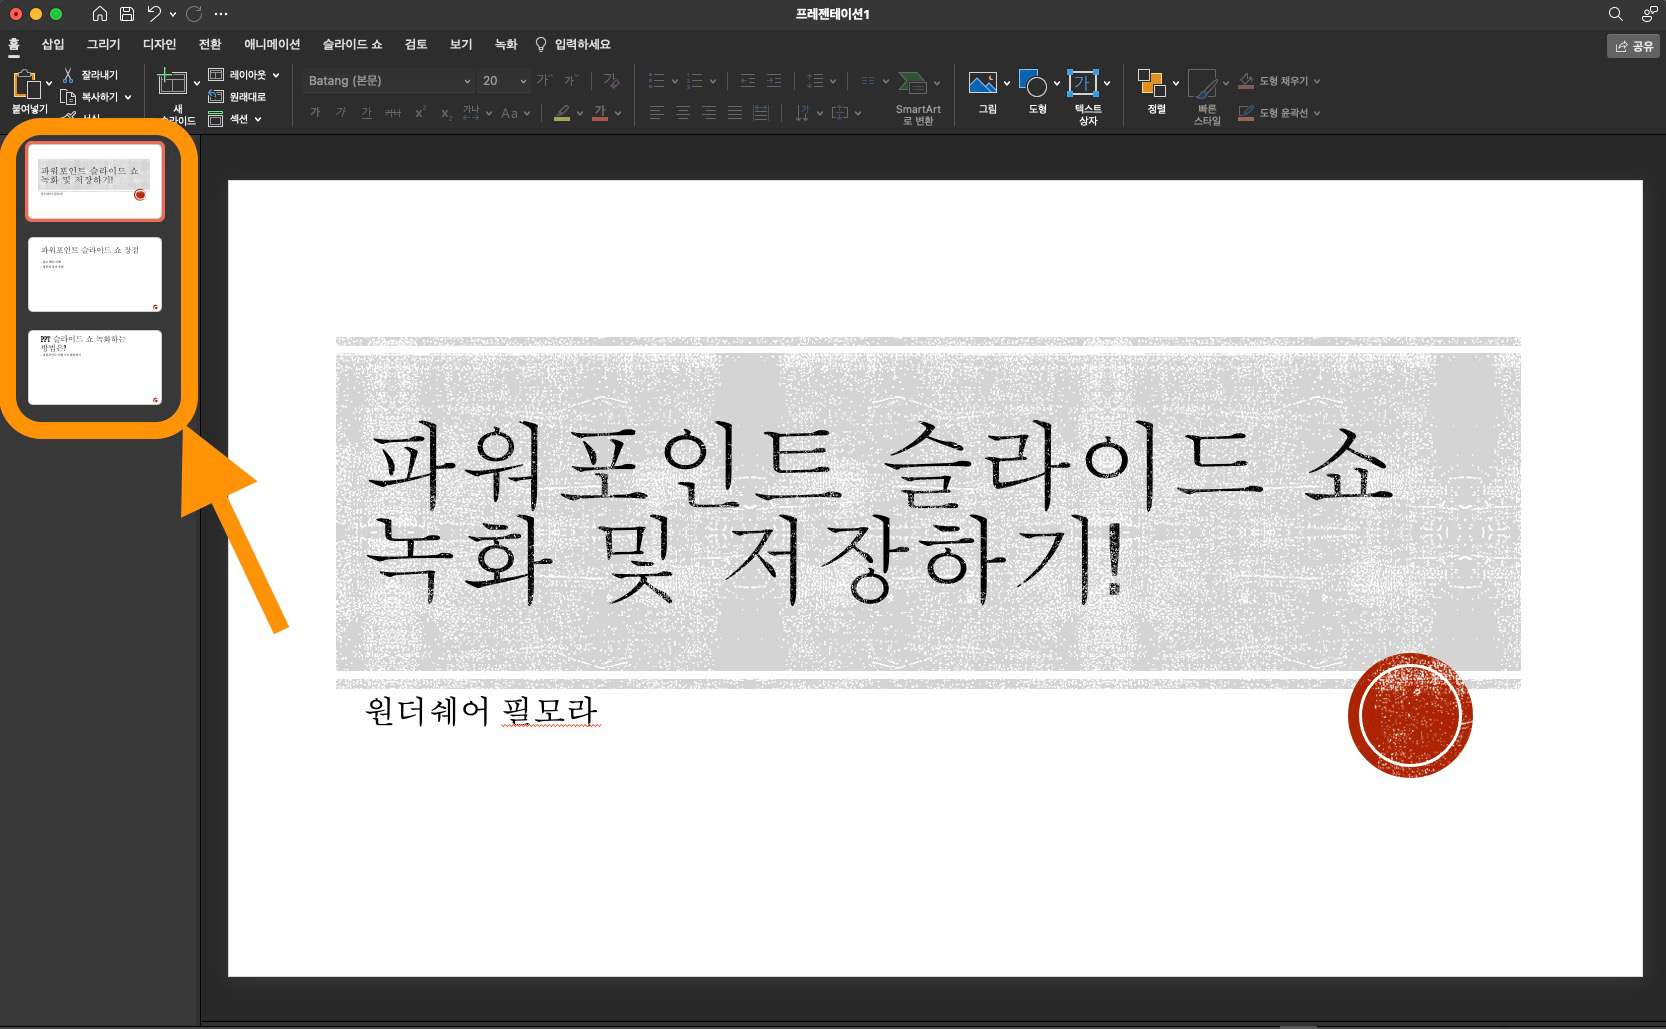Image resolution: width=1666 pixels, height=1029 pixels.
Task: Undo the last action
Action: (154, 14)
